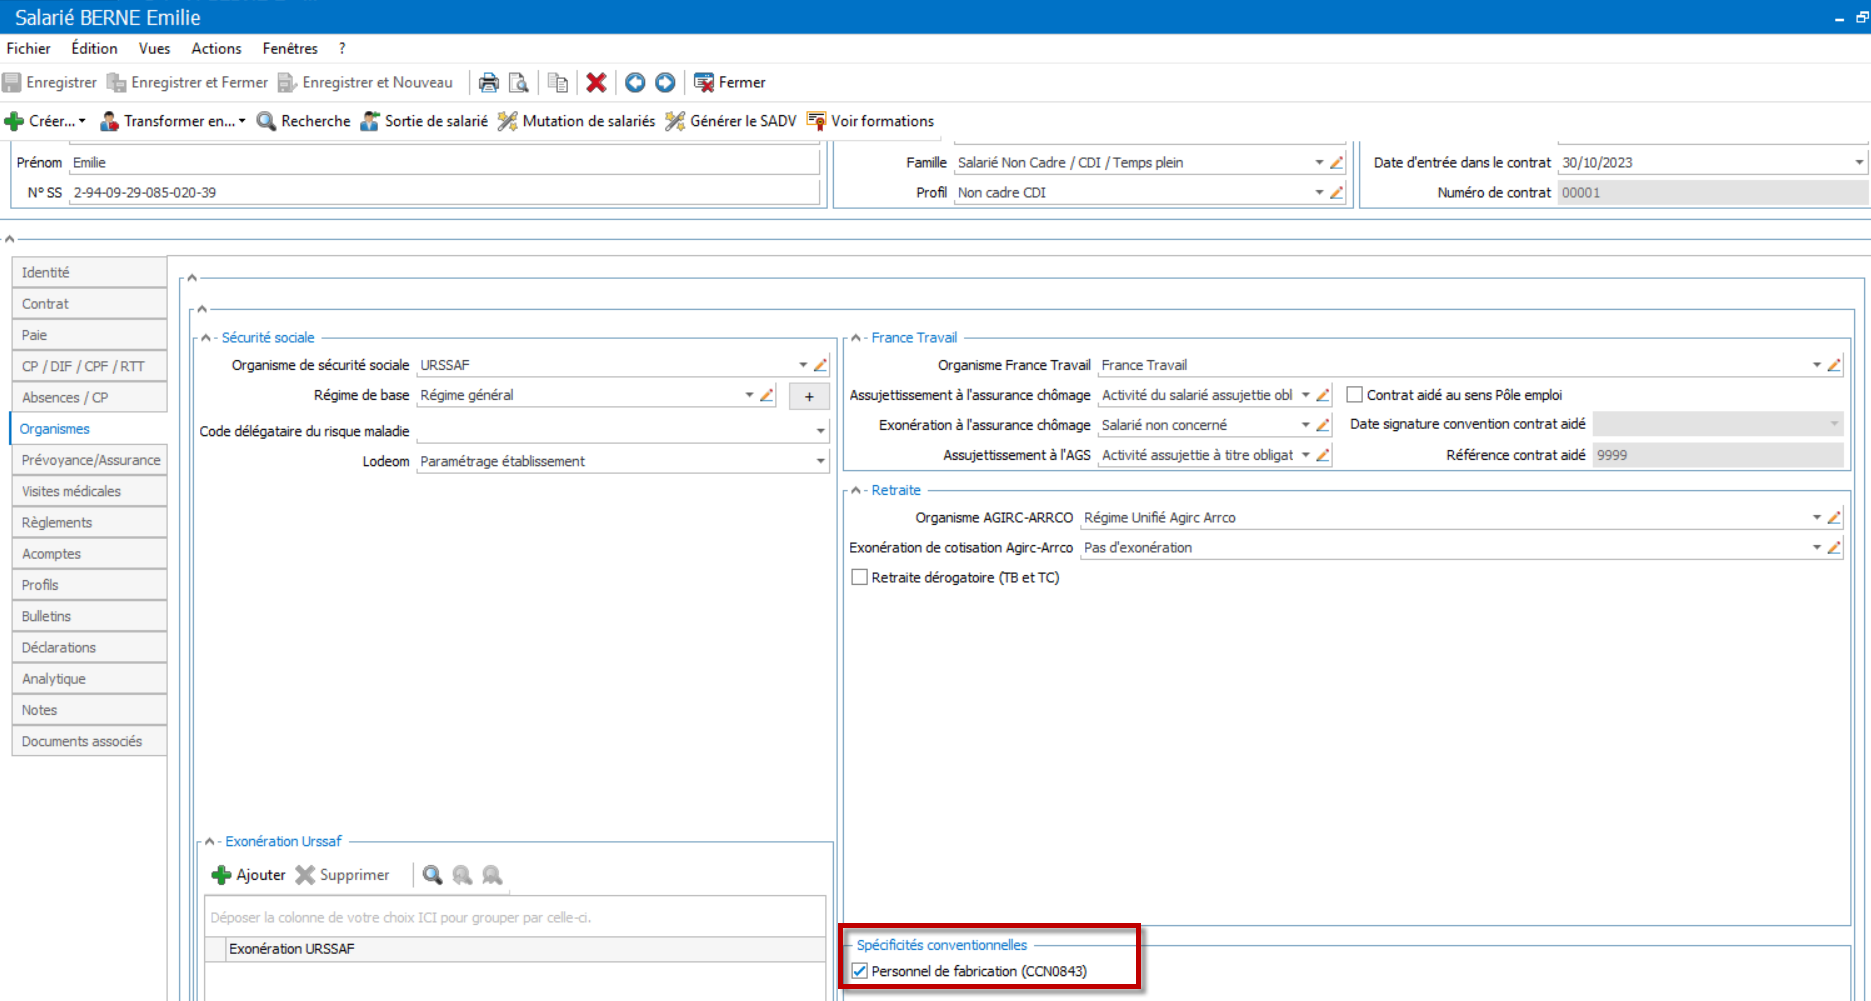Click the green plus Créer icon

click(x=14, y=121)
